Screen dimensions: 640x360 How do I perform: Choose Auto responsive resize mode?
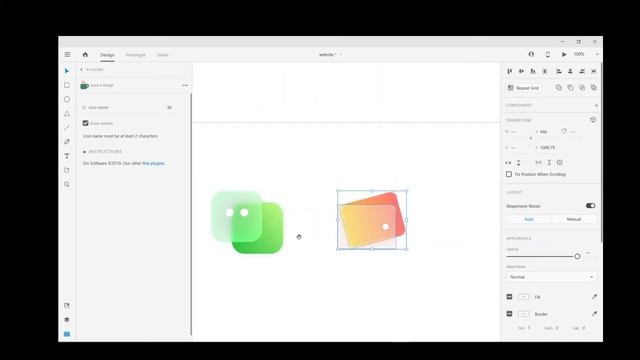pyautogui.click(x=529, y=219)
